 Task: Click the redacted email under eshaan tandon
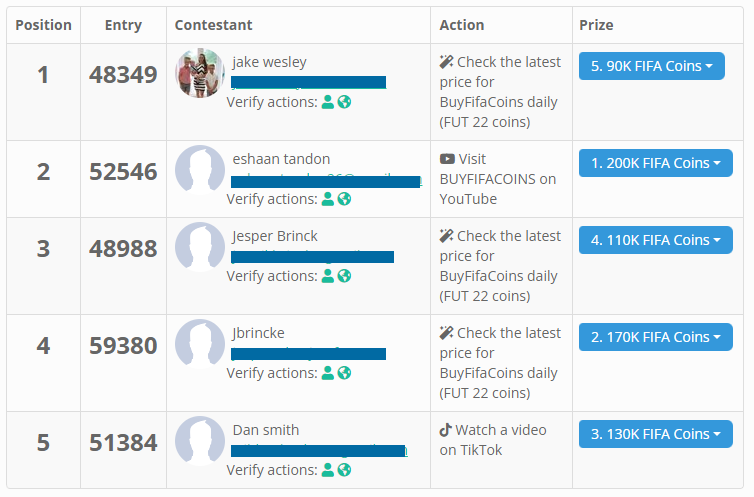326,182
